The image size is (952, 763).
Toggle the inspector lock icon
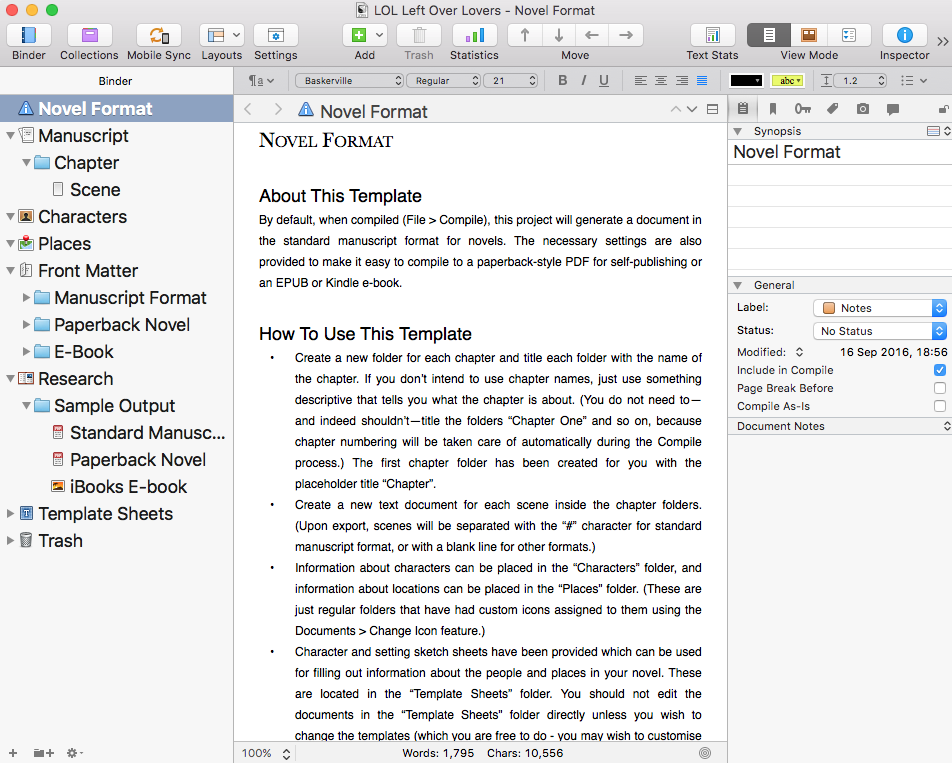(944, 109)
